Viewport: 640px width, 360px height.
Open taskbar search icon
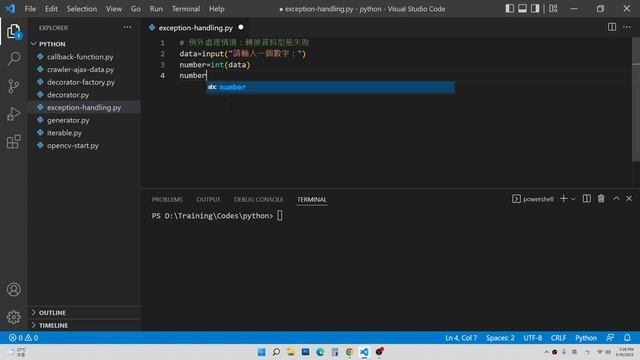coord(276,352)
